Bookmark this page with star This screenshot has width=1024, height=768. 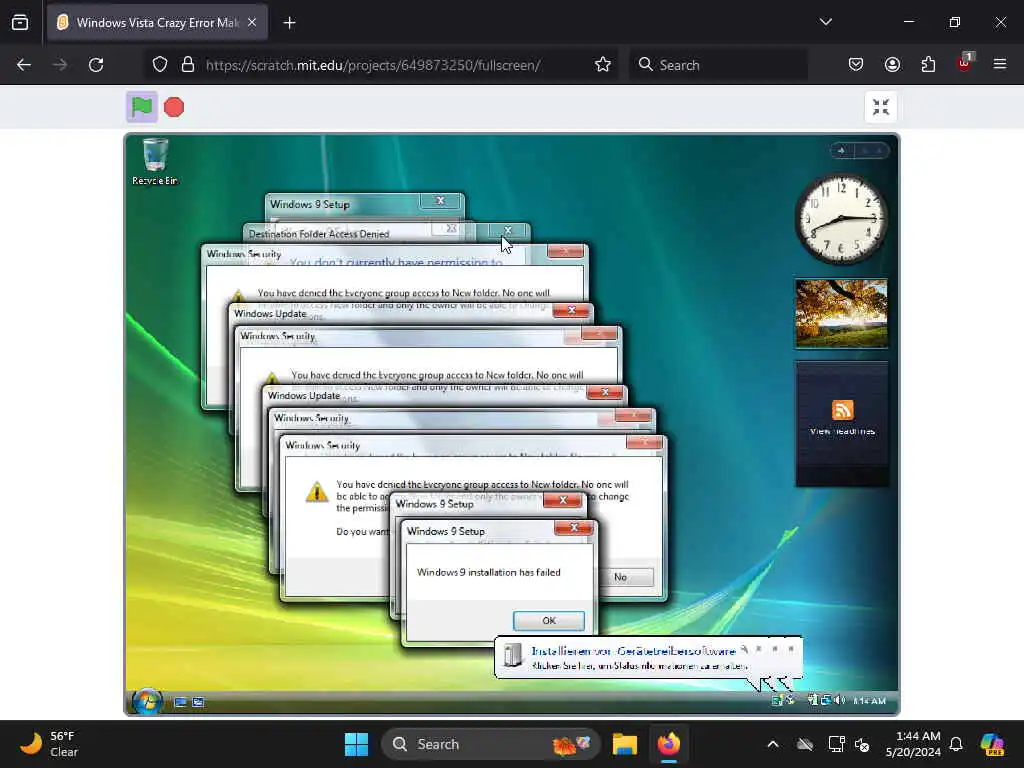pos(603,65)
